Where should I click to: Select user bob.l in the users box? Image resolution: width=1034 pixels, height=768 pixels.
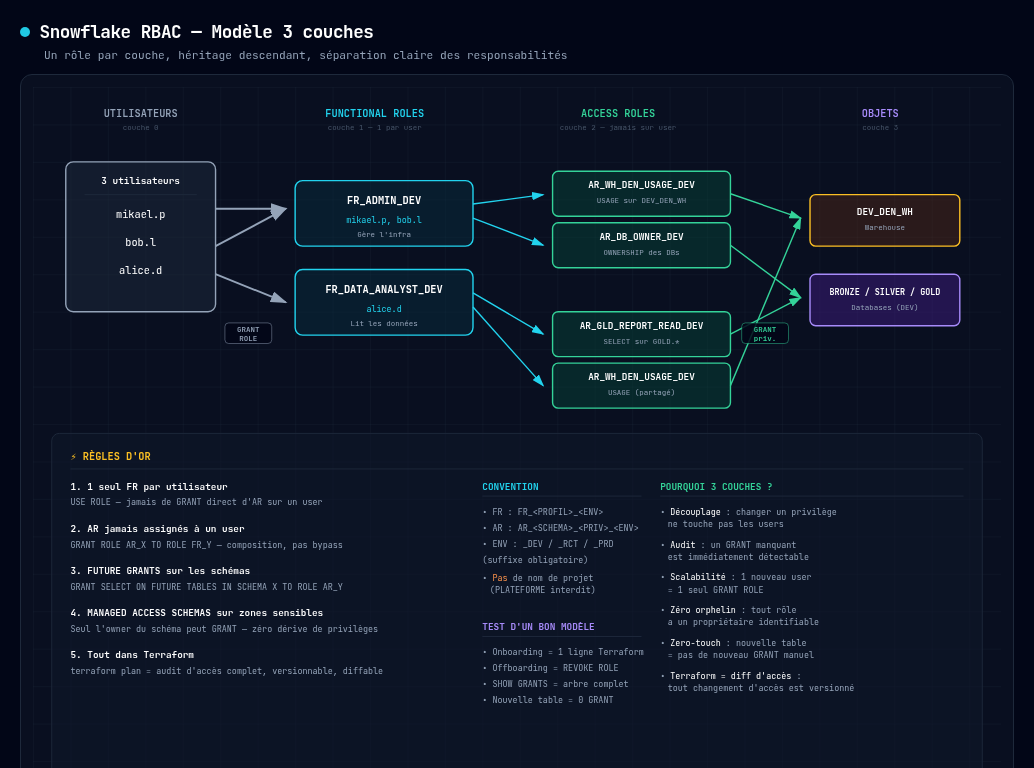point(140,243)
